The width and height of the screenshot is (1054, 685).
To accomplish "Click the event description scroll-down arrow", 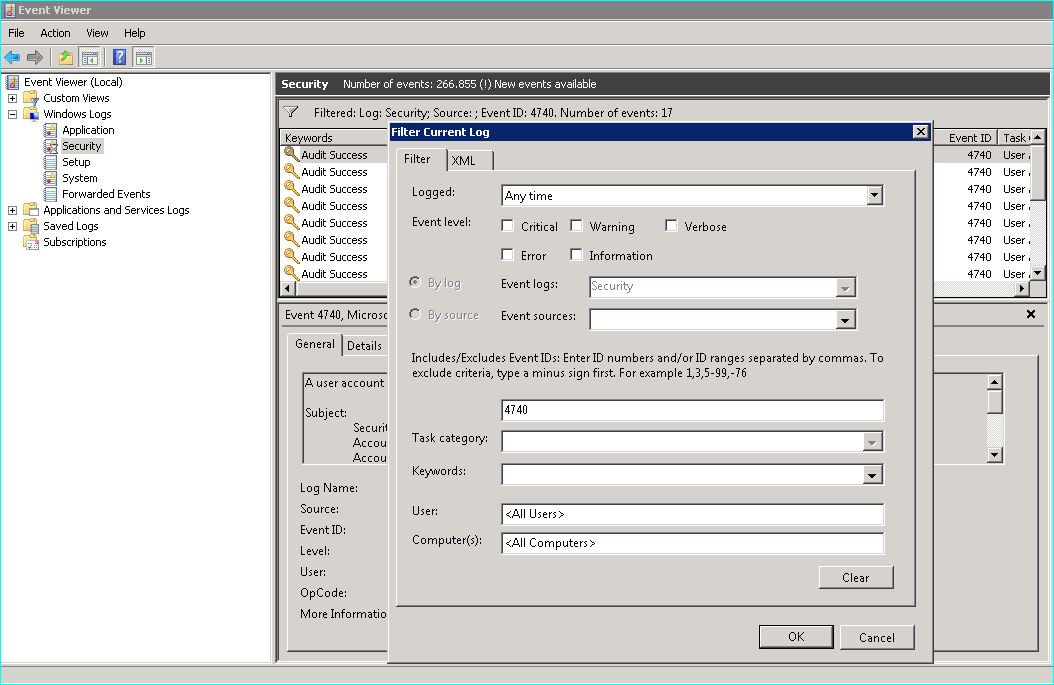I will (x=995, y=455).
